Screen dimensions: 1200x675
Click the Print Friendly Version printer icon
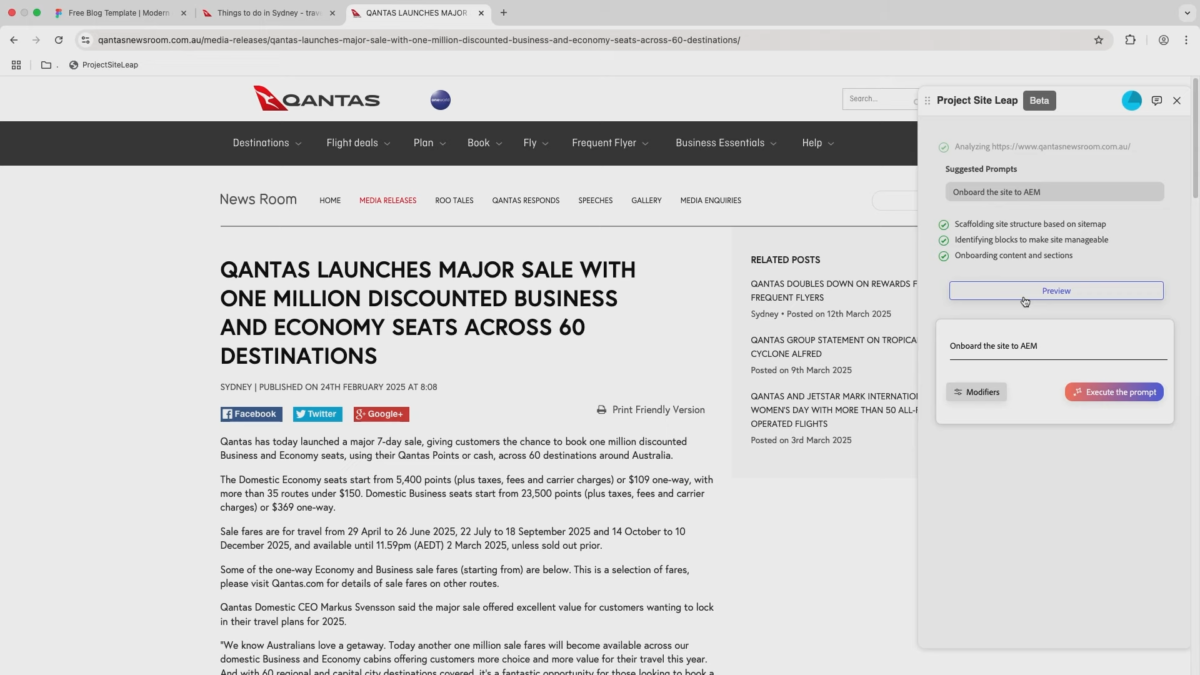[601, 410]
